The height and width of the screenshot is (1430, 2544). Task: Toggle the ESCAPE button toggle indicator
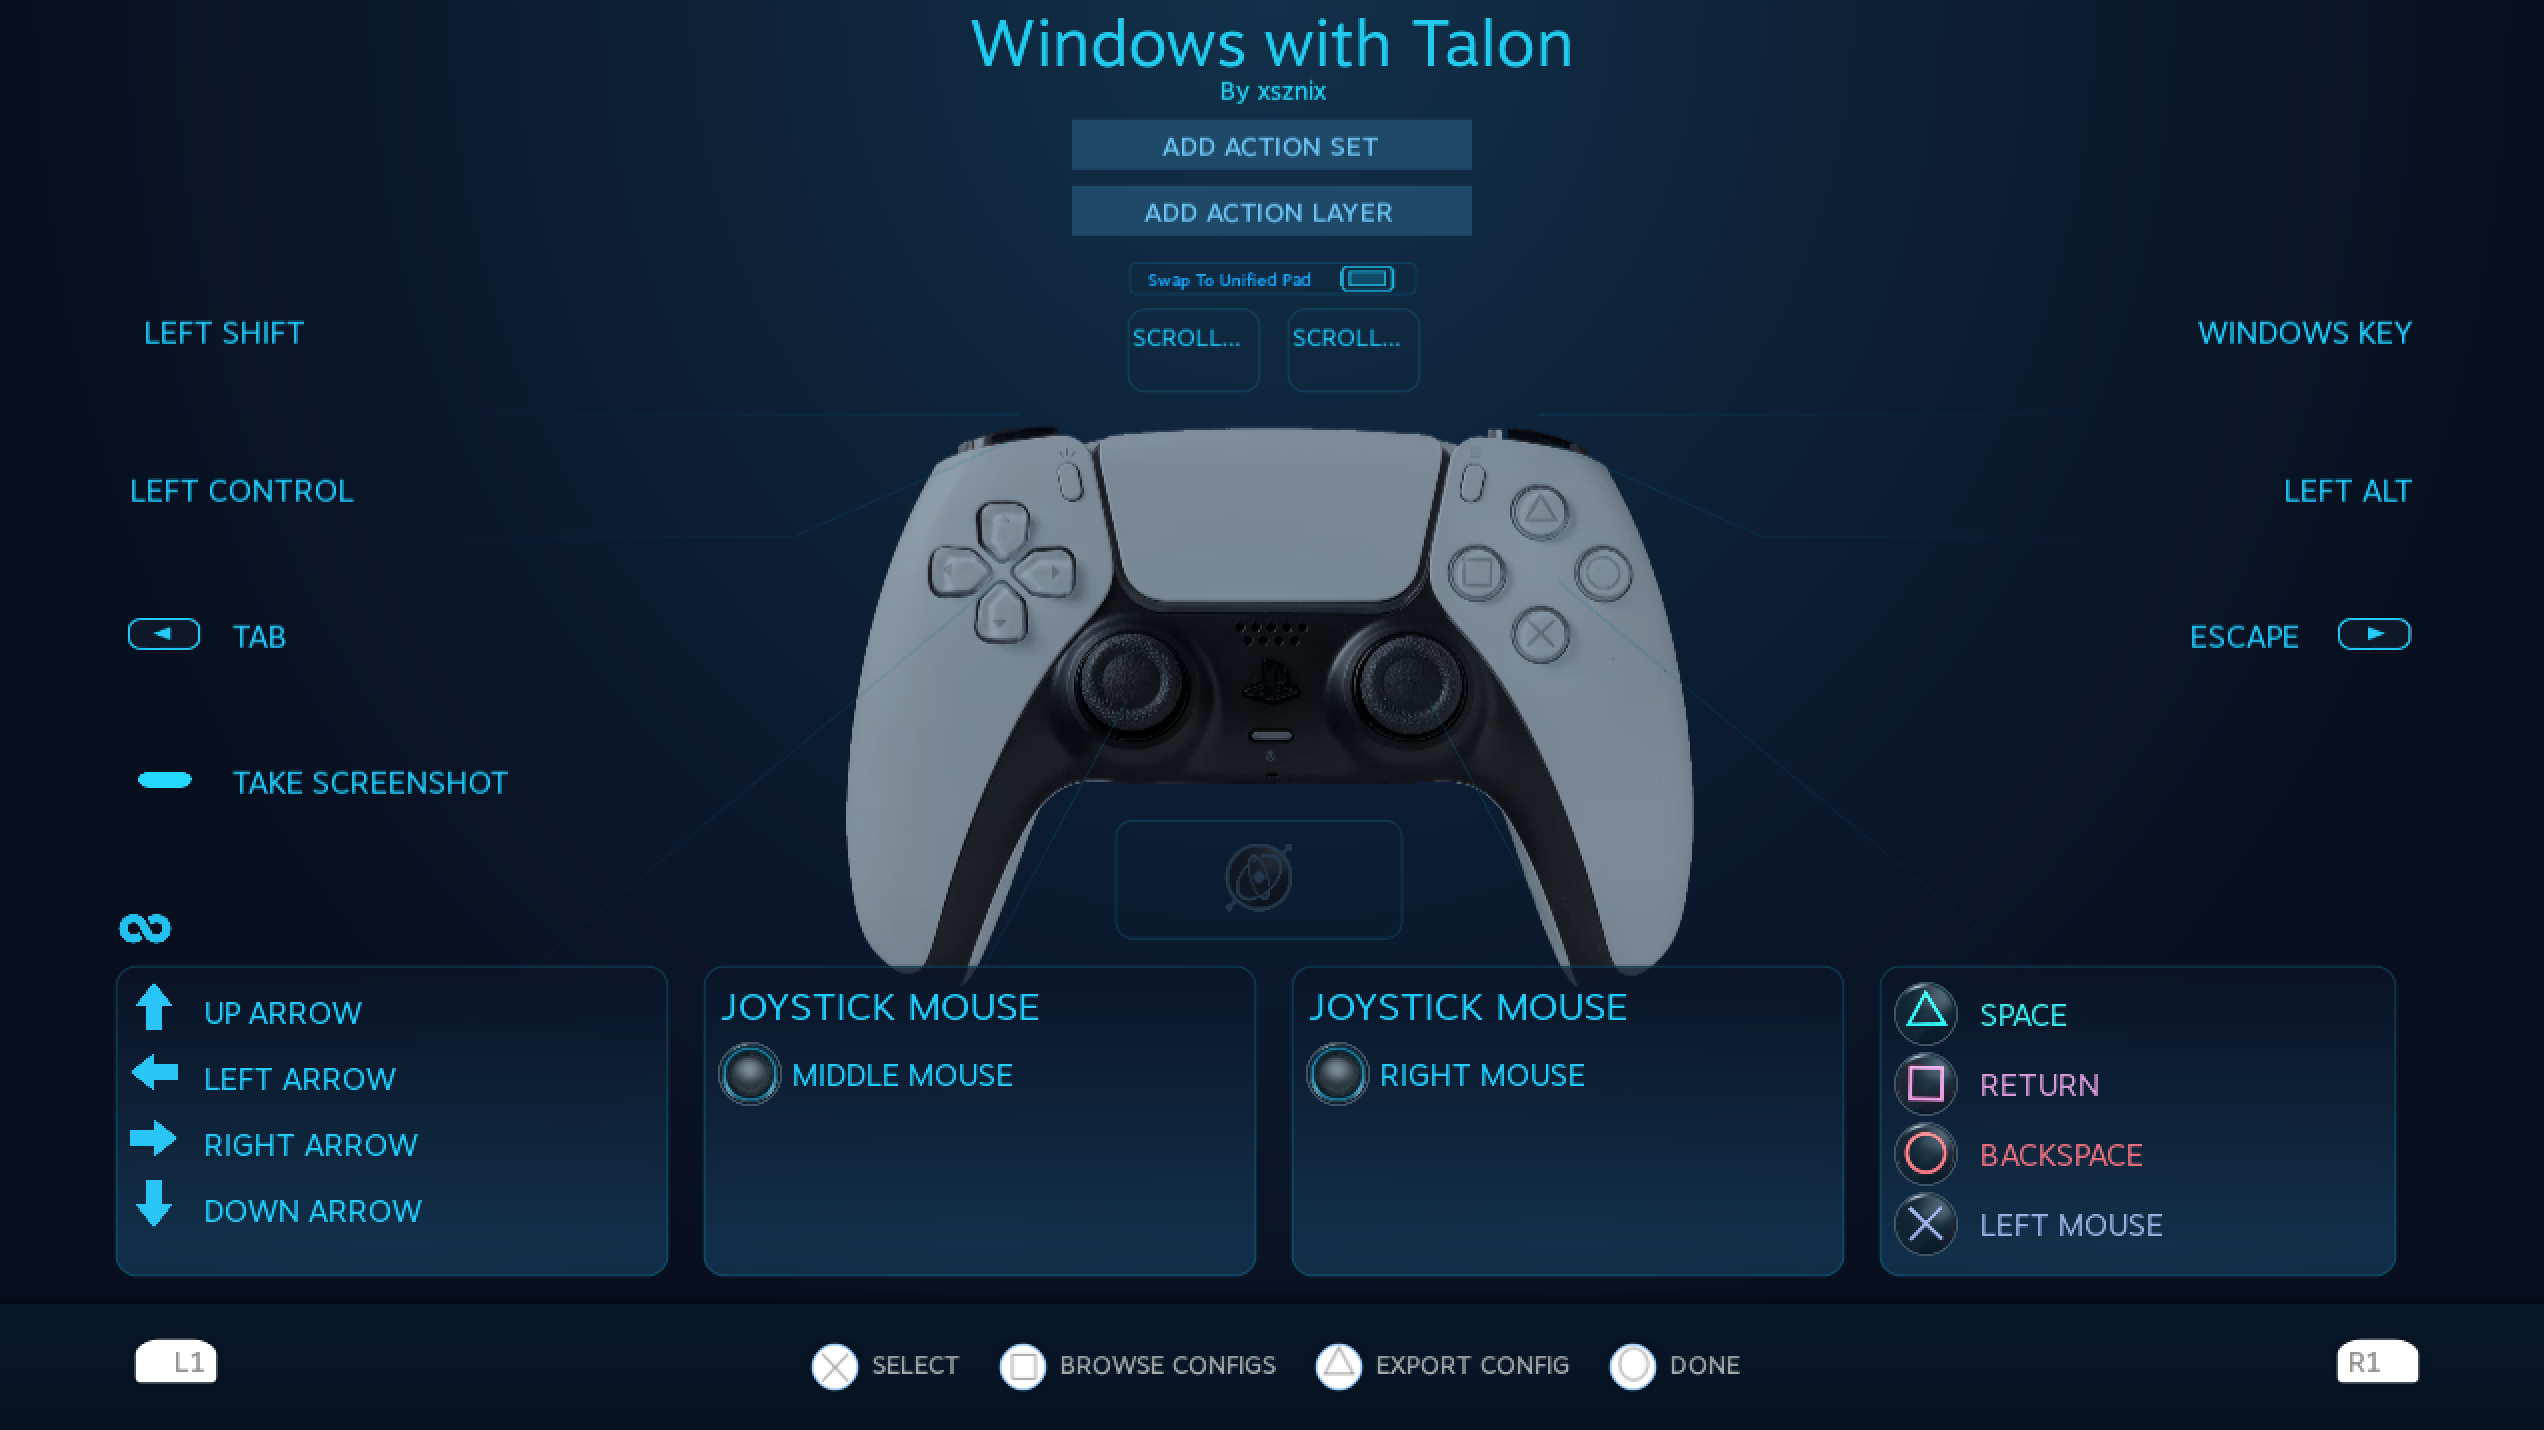[x=2375, y=635]
